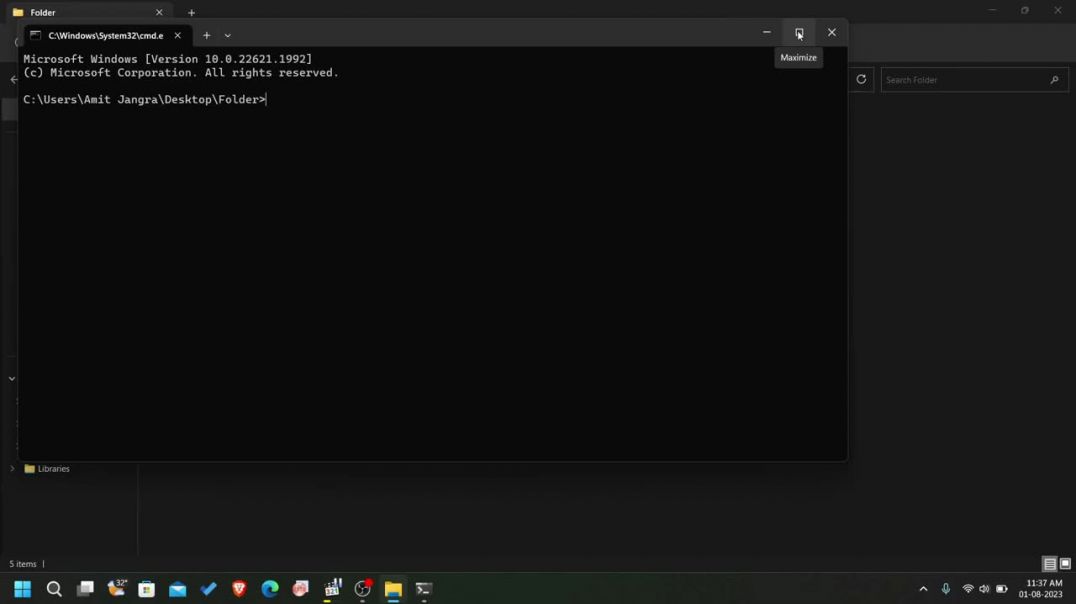Switch File Explorer to large icons view

[x=1065, y=564]
